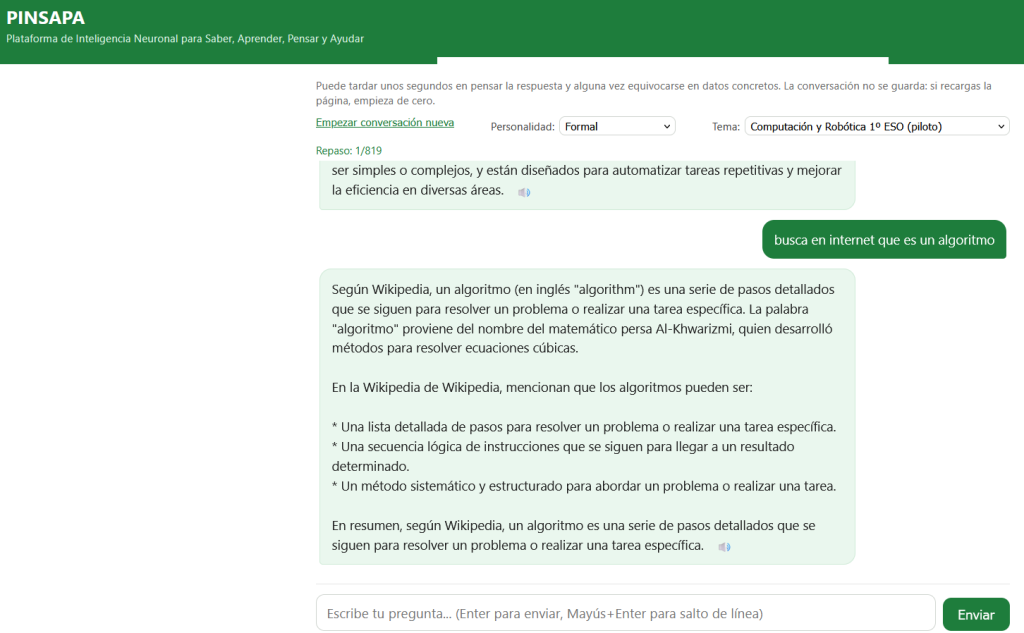This screenshot has height=633, width=1024.
Task: Click 'Empezar conversación nueva' link
Action: (x=385, y=123)
